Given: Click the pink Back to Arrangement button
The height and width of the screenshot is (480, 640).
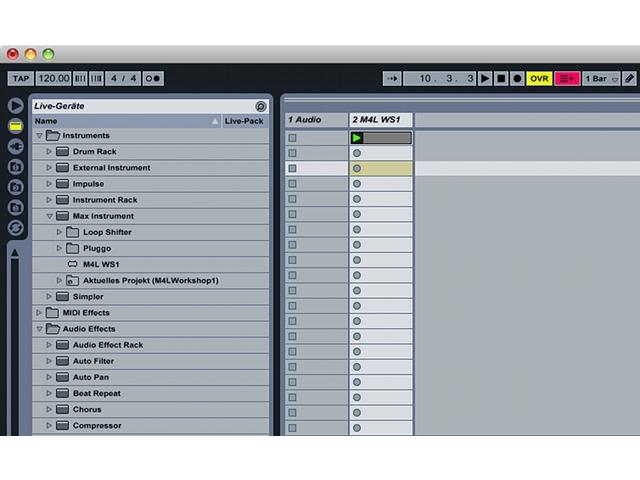Looking at the screenshot, I should pyautogui.click(x=567, y=78).
